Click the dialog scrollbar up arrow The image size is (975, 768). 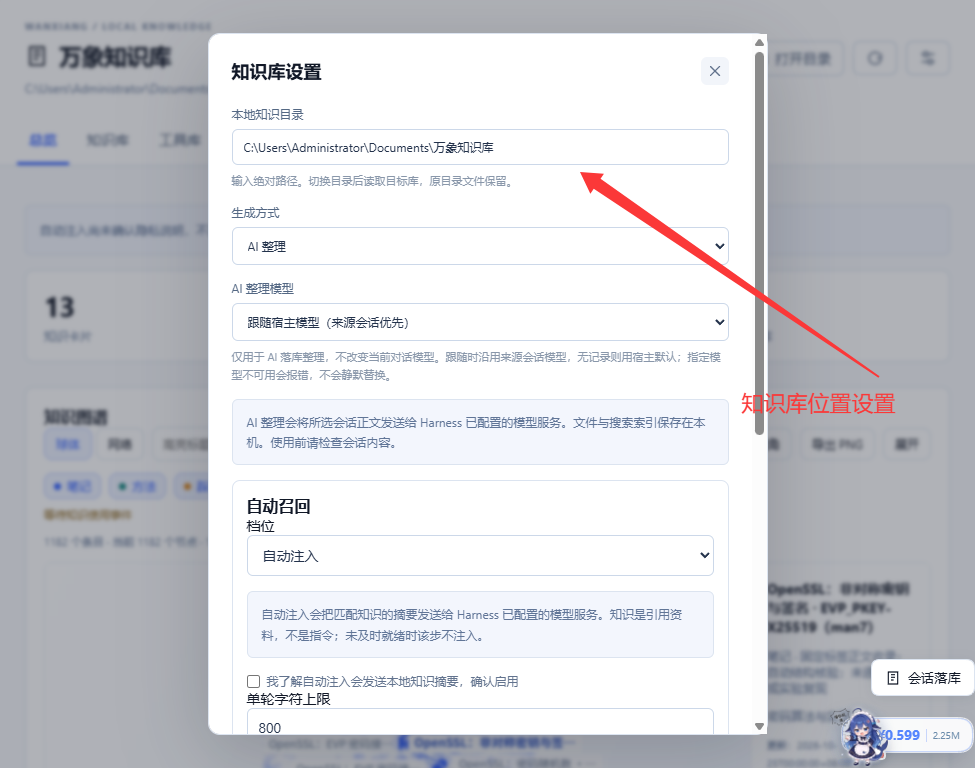759,42
